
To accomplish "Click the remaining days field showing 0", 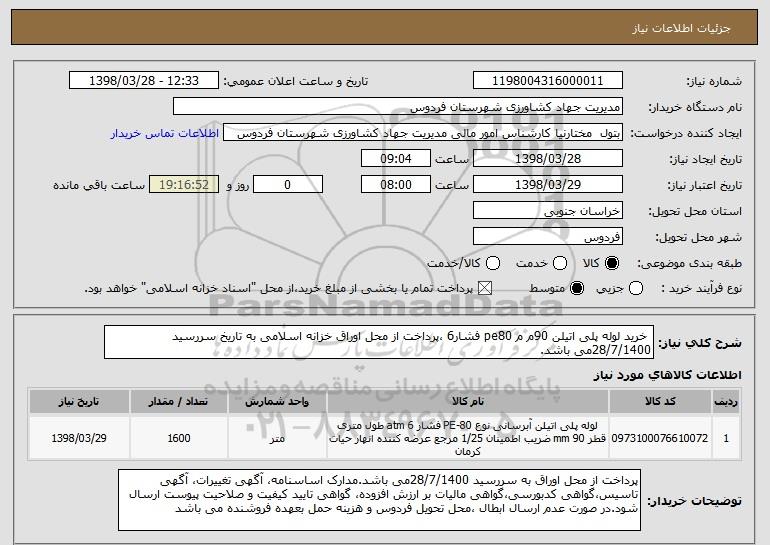I will click(x=288, y=185).
